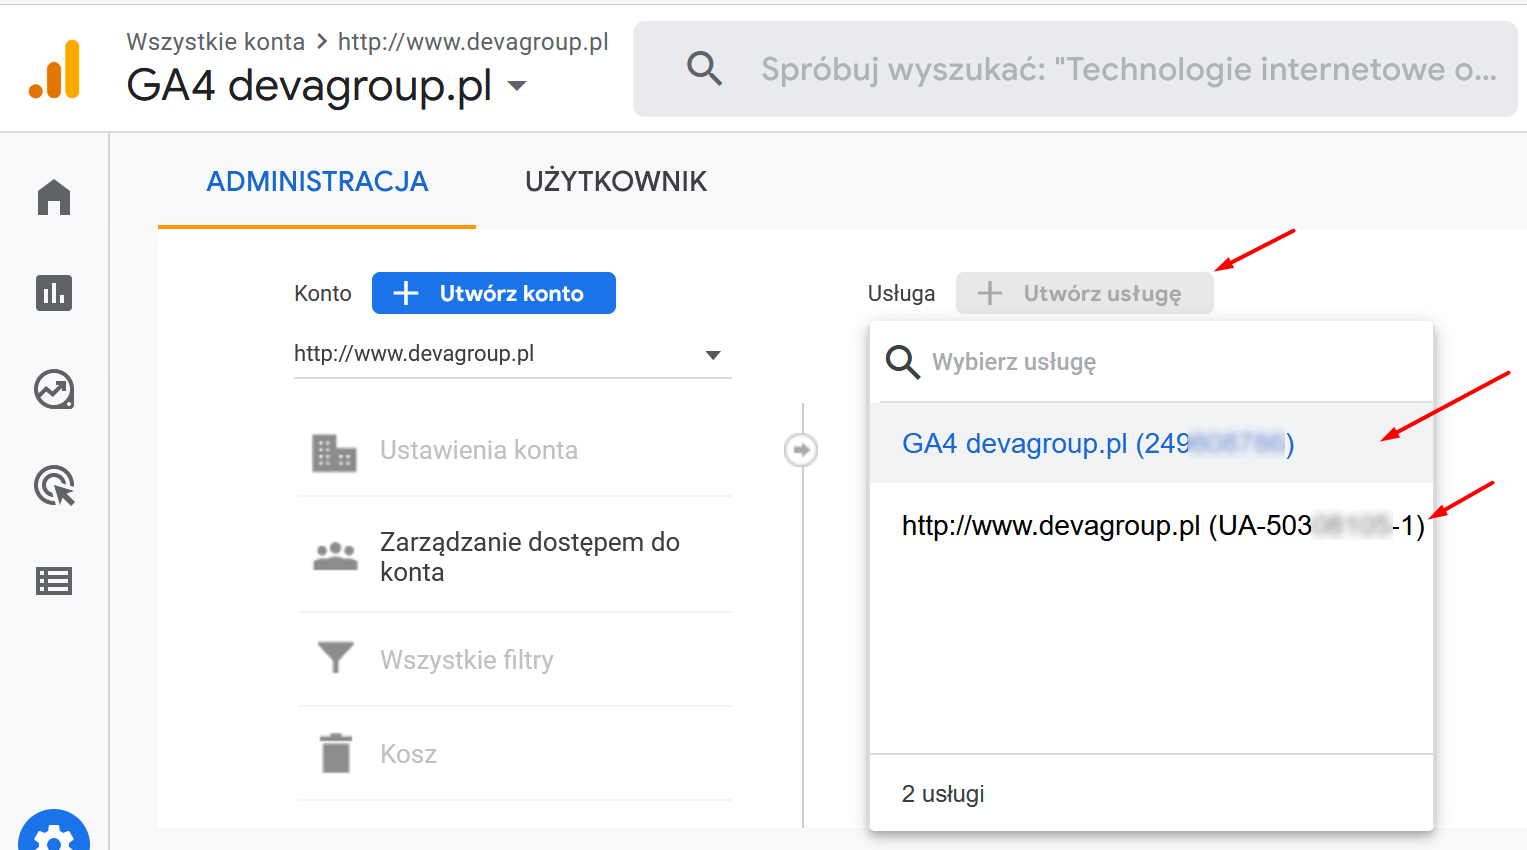
Task: Open the Advertising cursor-target icon
Action: (x=54, y=486)
